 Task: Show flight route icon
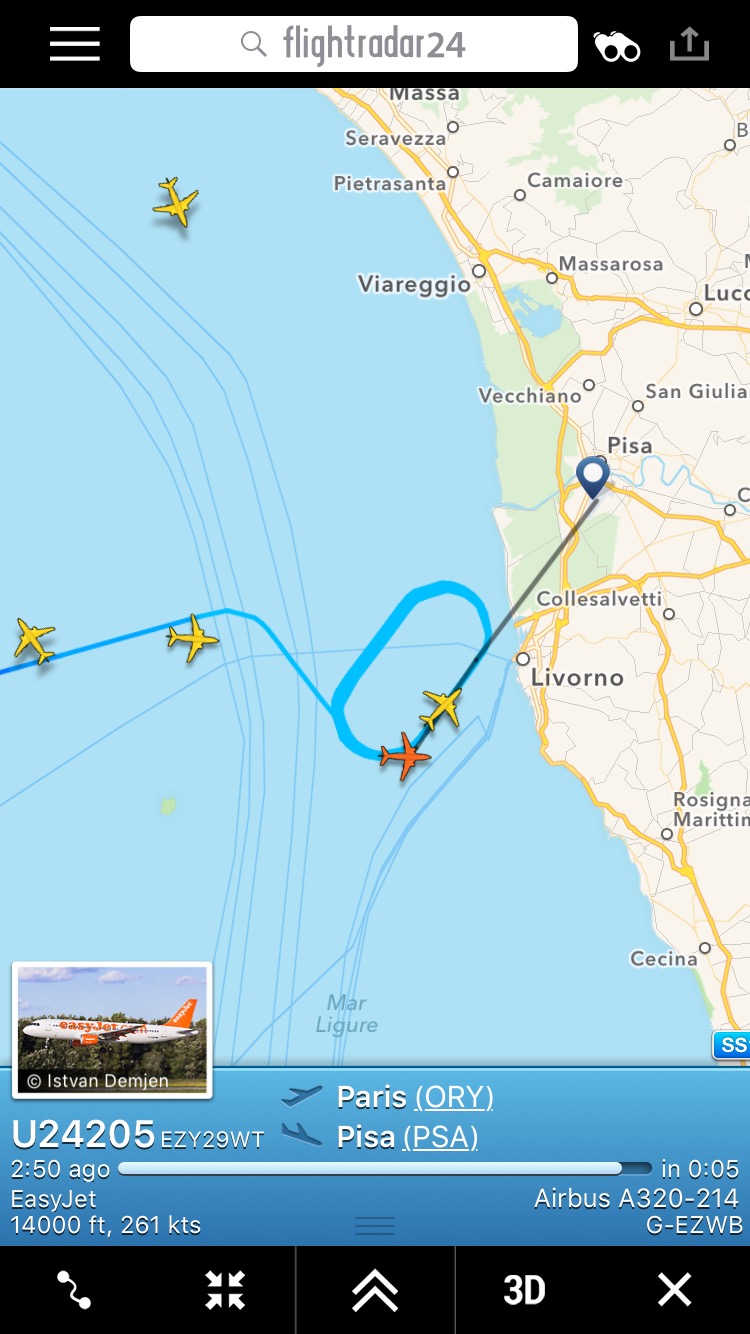click(x=75, y=1290)
